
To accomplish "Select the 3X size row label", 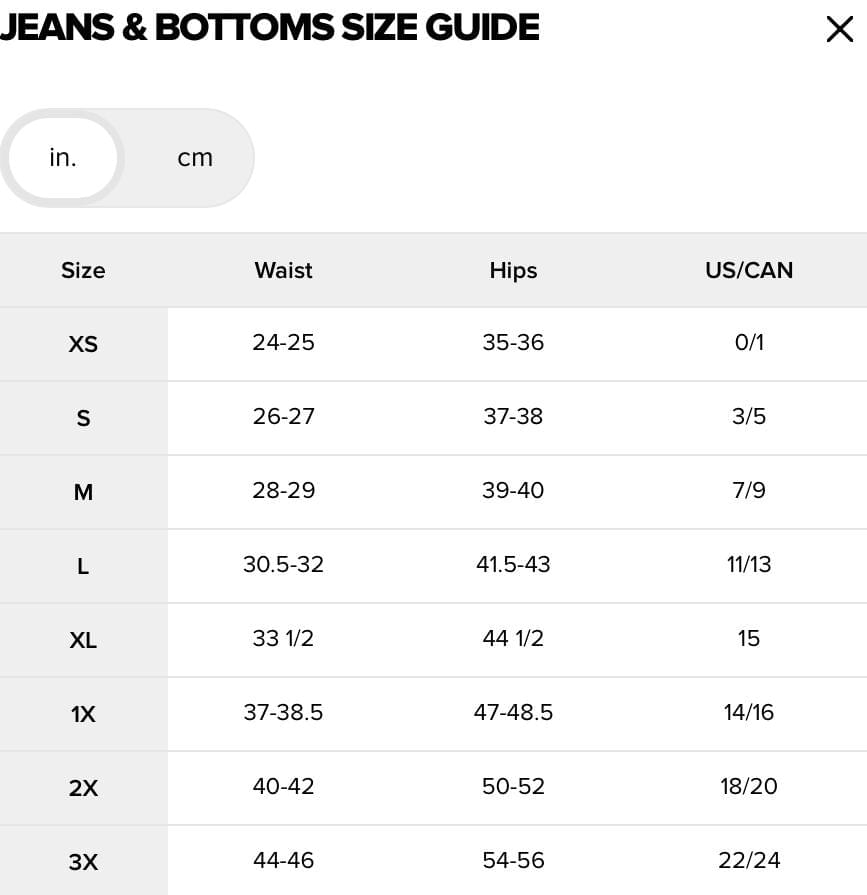I will tap(83, 862).
